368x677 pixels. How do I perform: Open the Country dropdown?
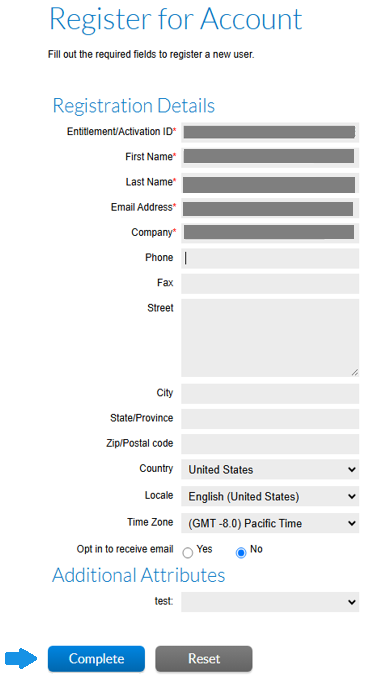pyautogui.click(x=270, y=469)
